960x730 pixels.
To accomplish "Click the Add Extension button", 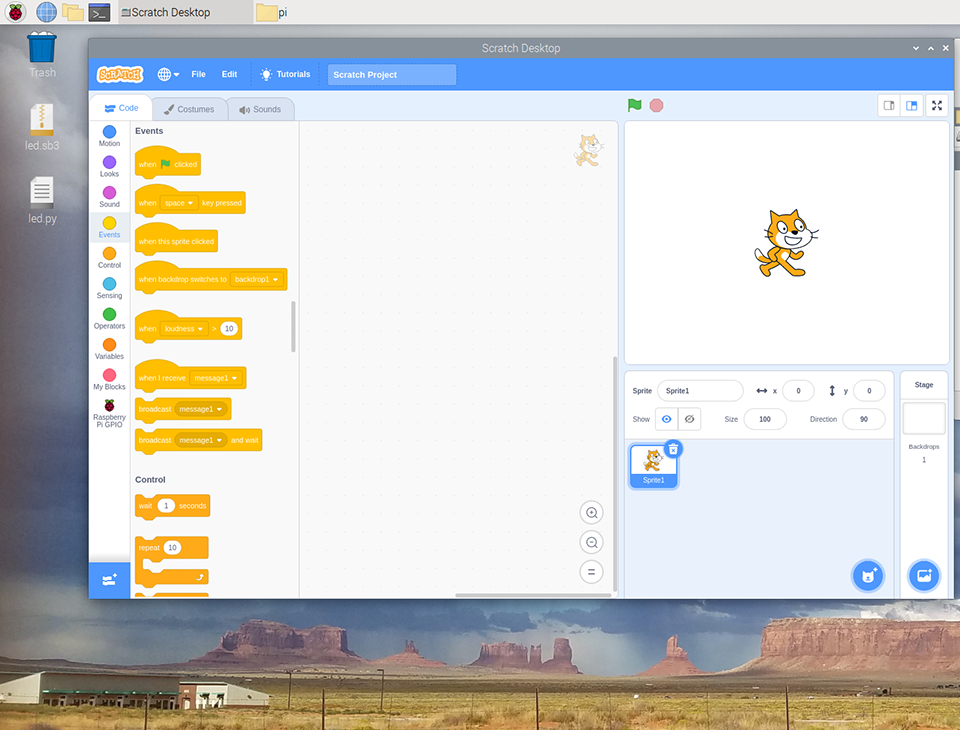I will click(110, 580).
